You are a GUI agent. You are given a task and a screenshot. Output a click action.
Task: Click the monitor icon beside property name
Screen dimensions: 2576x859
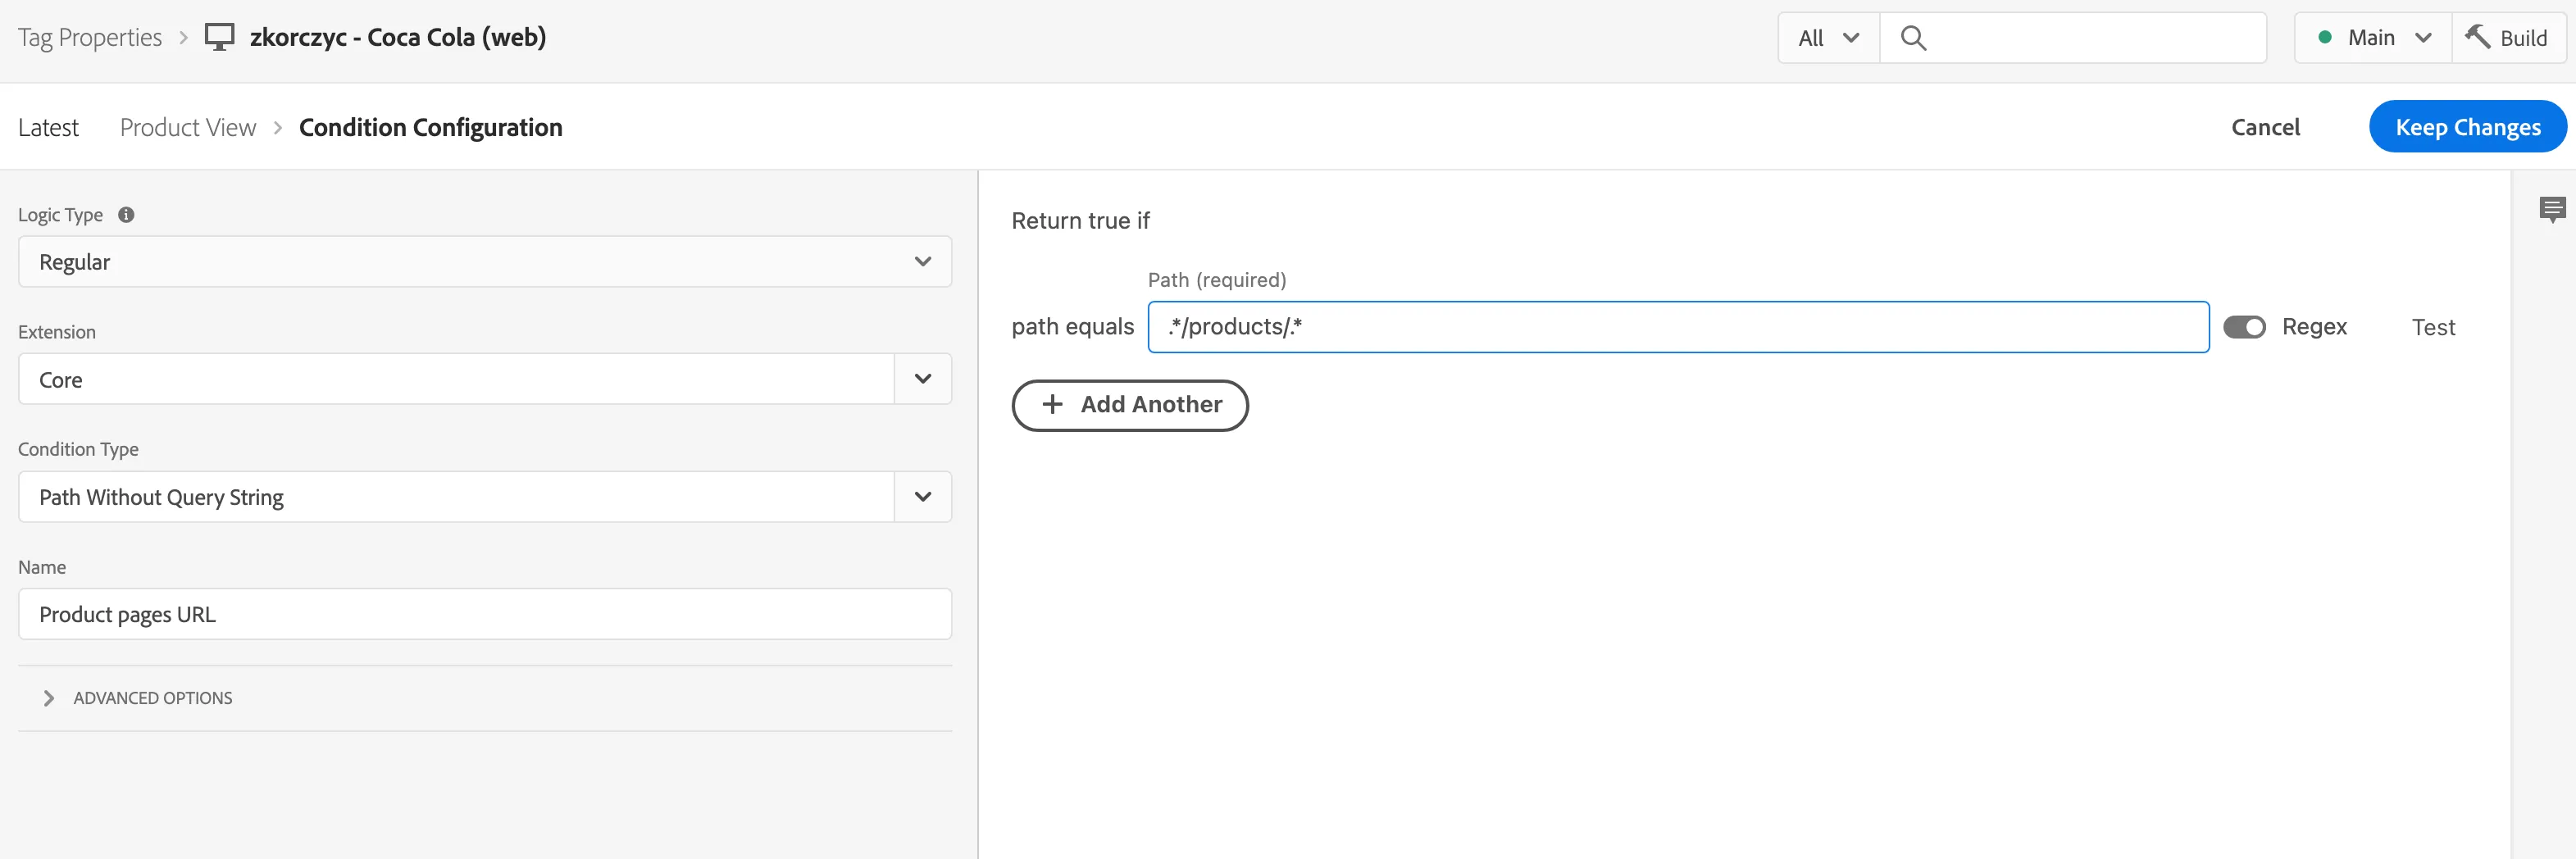tap(219, 38)
